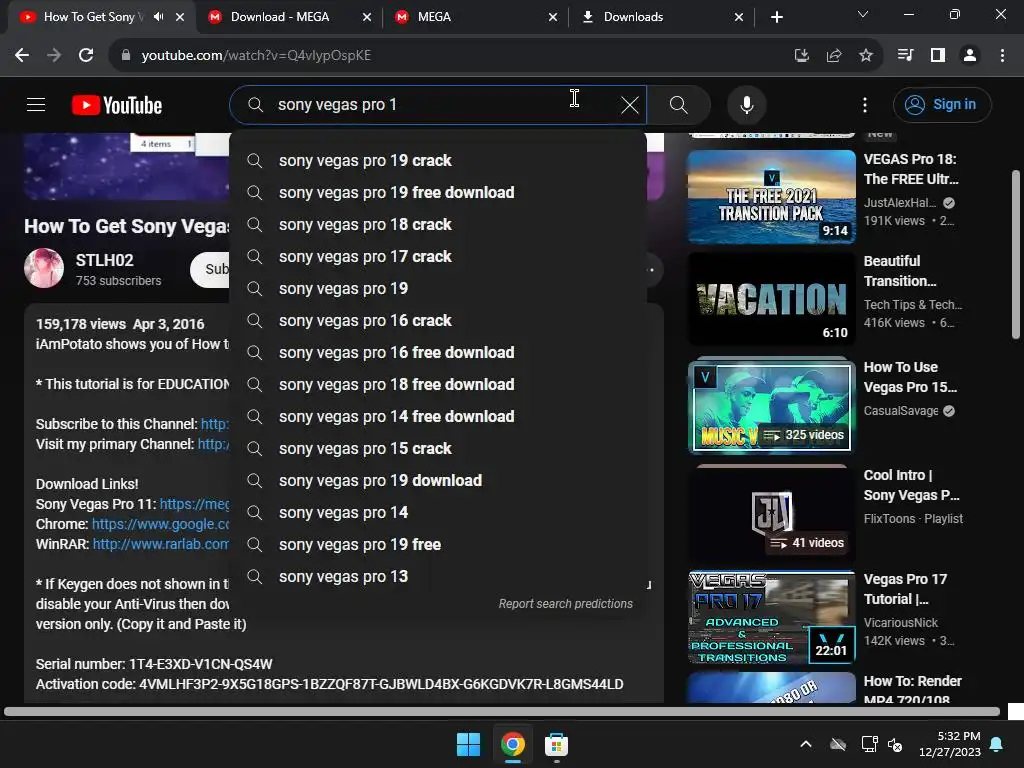Go back with browser back arrow
1024x768 pixels.
22,56
